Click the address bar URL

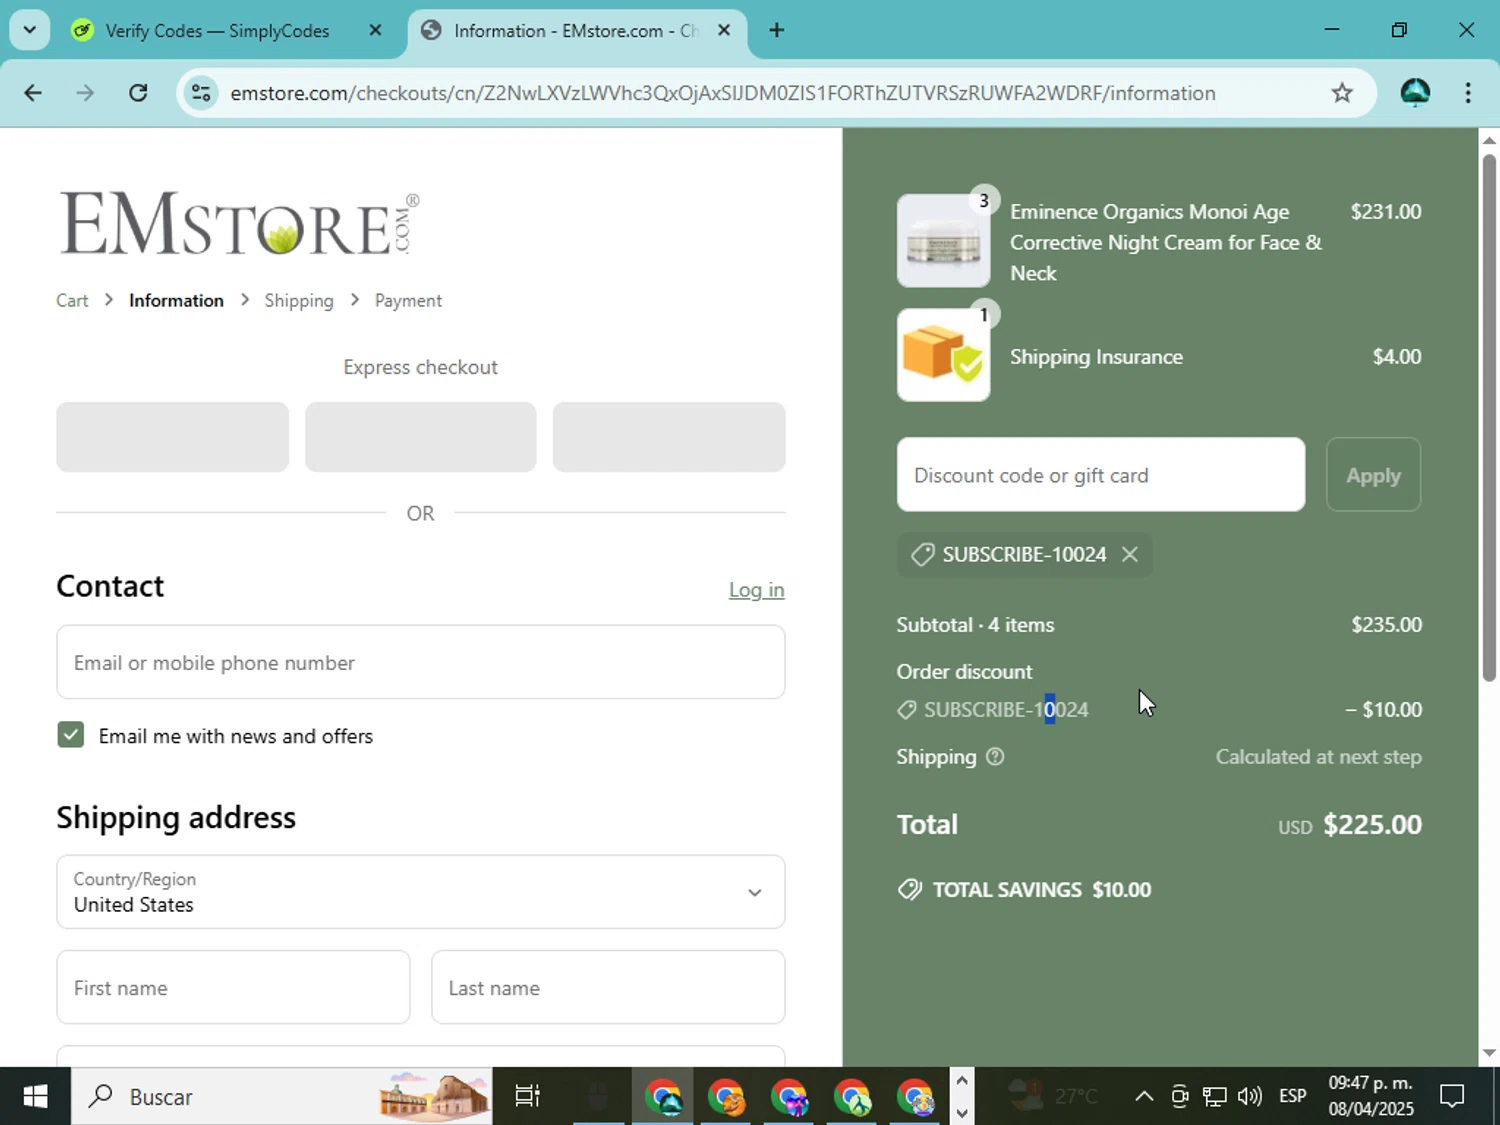tap(723, 93)
